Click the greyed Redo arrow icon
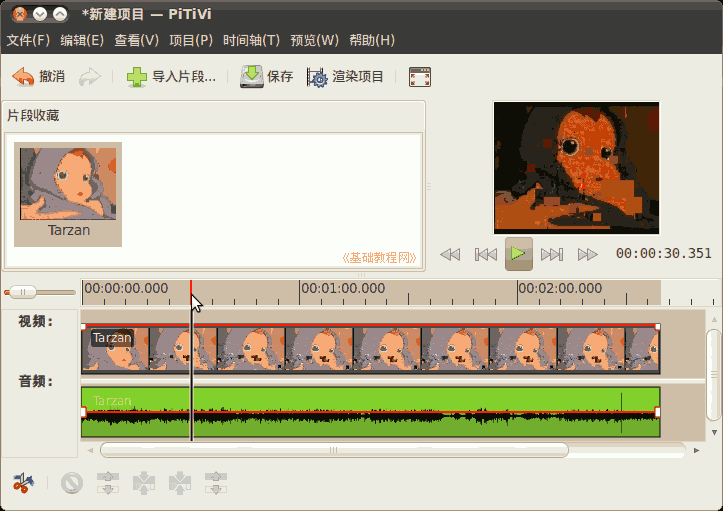 click(x=89, y=77)
